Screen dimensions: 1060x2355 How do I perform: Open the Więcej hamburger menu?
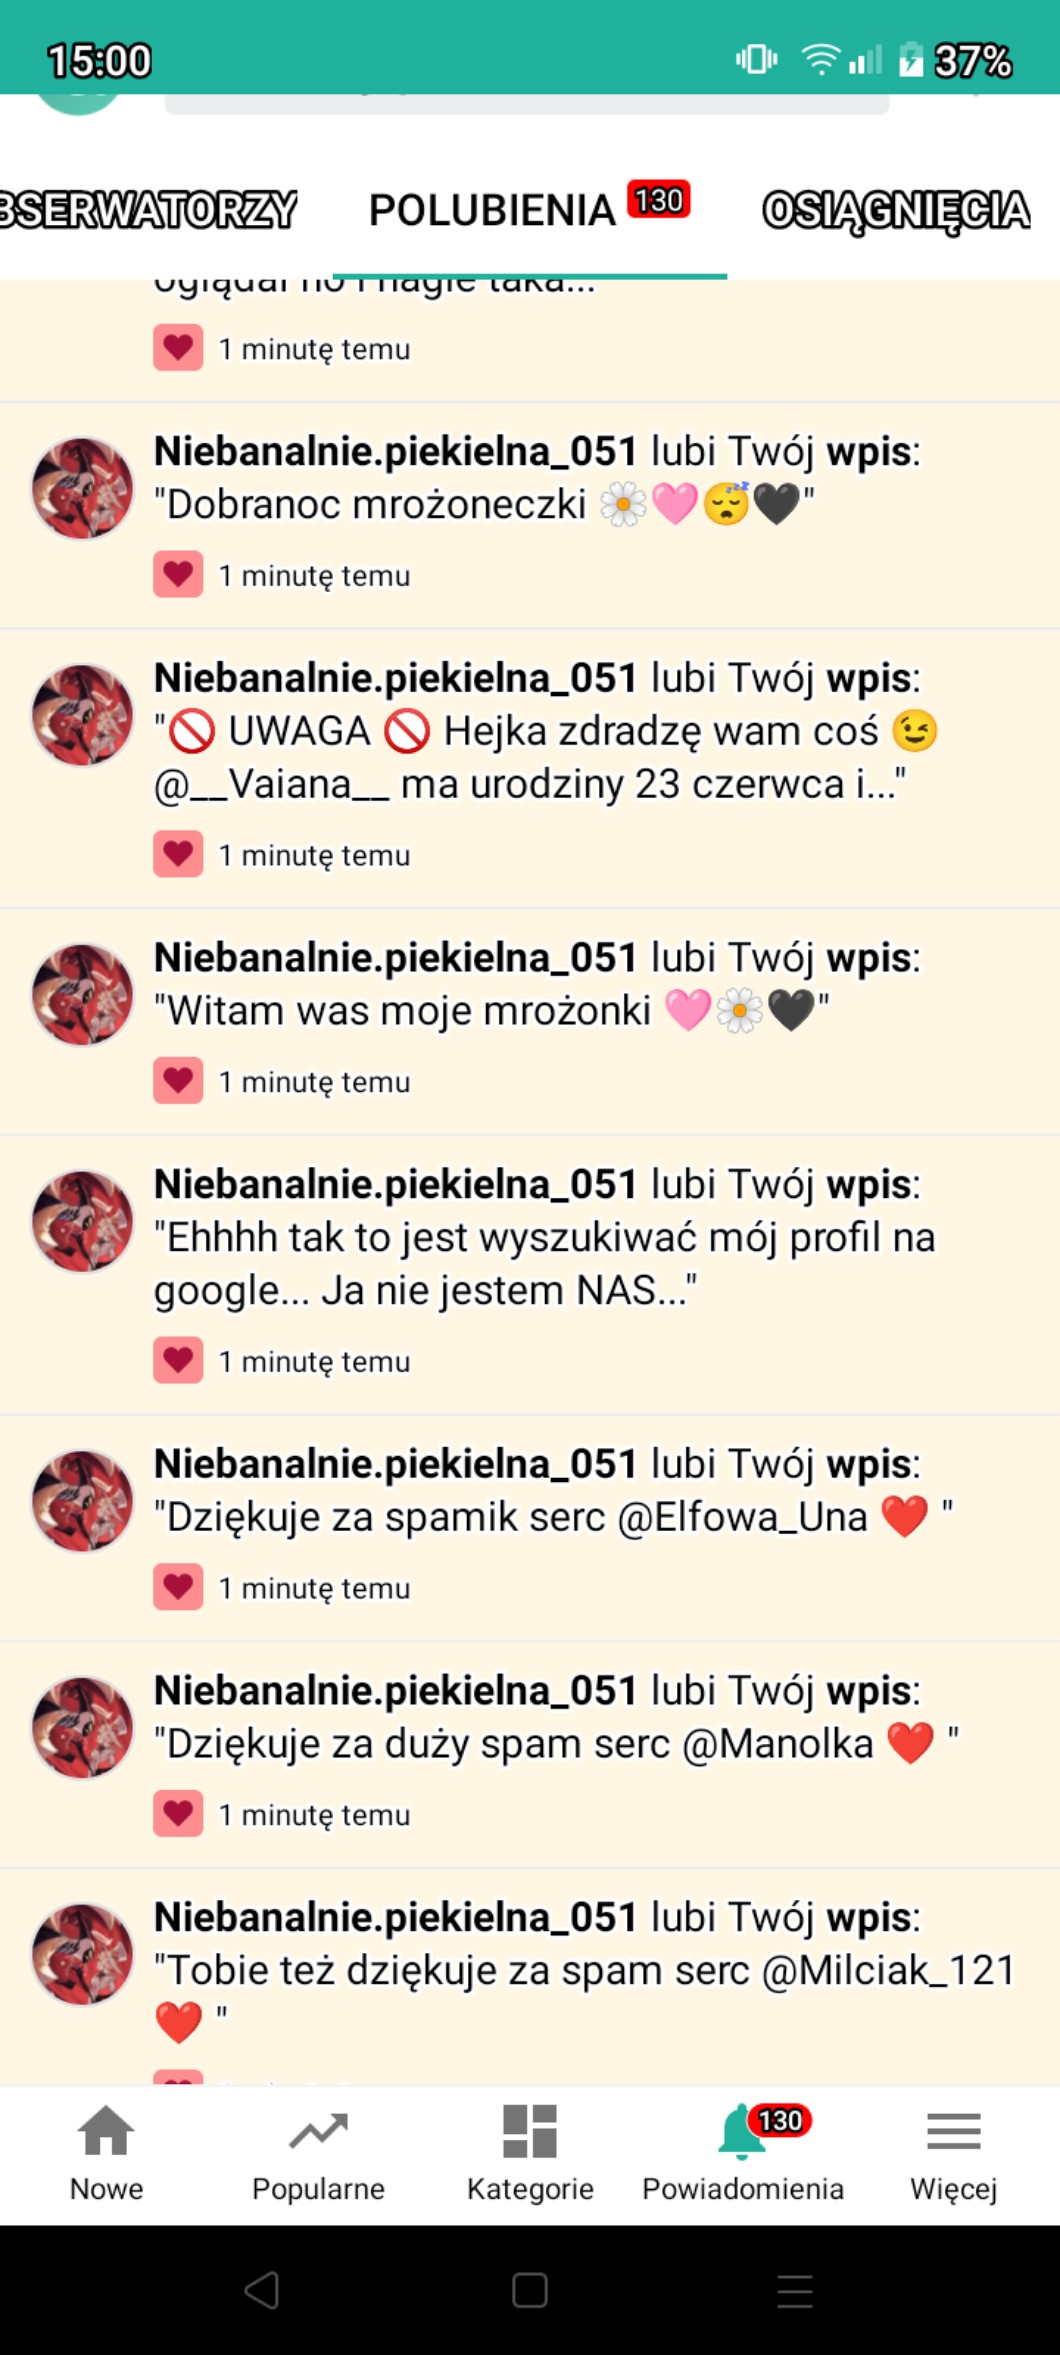(954, 2131)
